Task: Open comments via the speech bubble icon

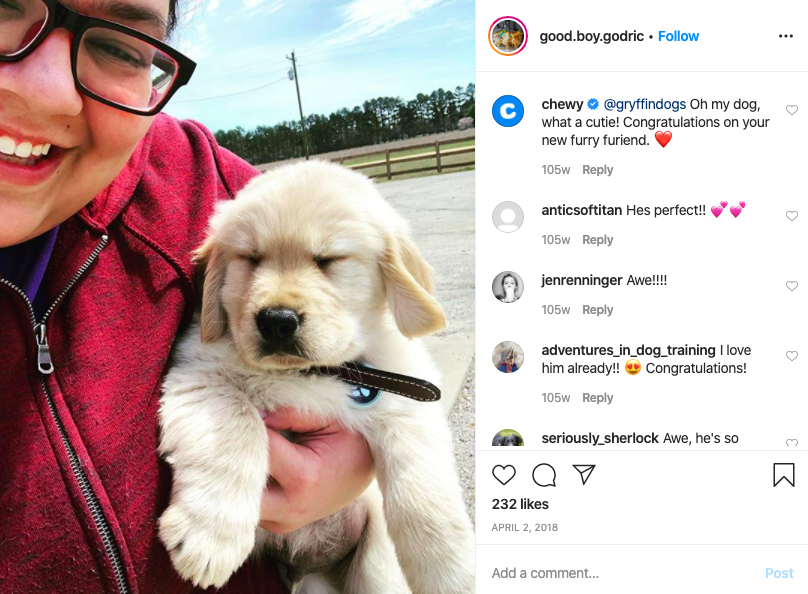Action: (x=544, y=475)
